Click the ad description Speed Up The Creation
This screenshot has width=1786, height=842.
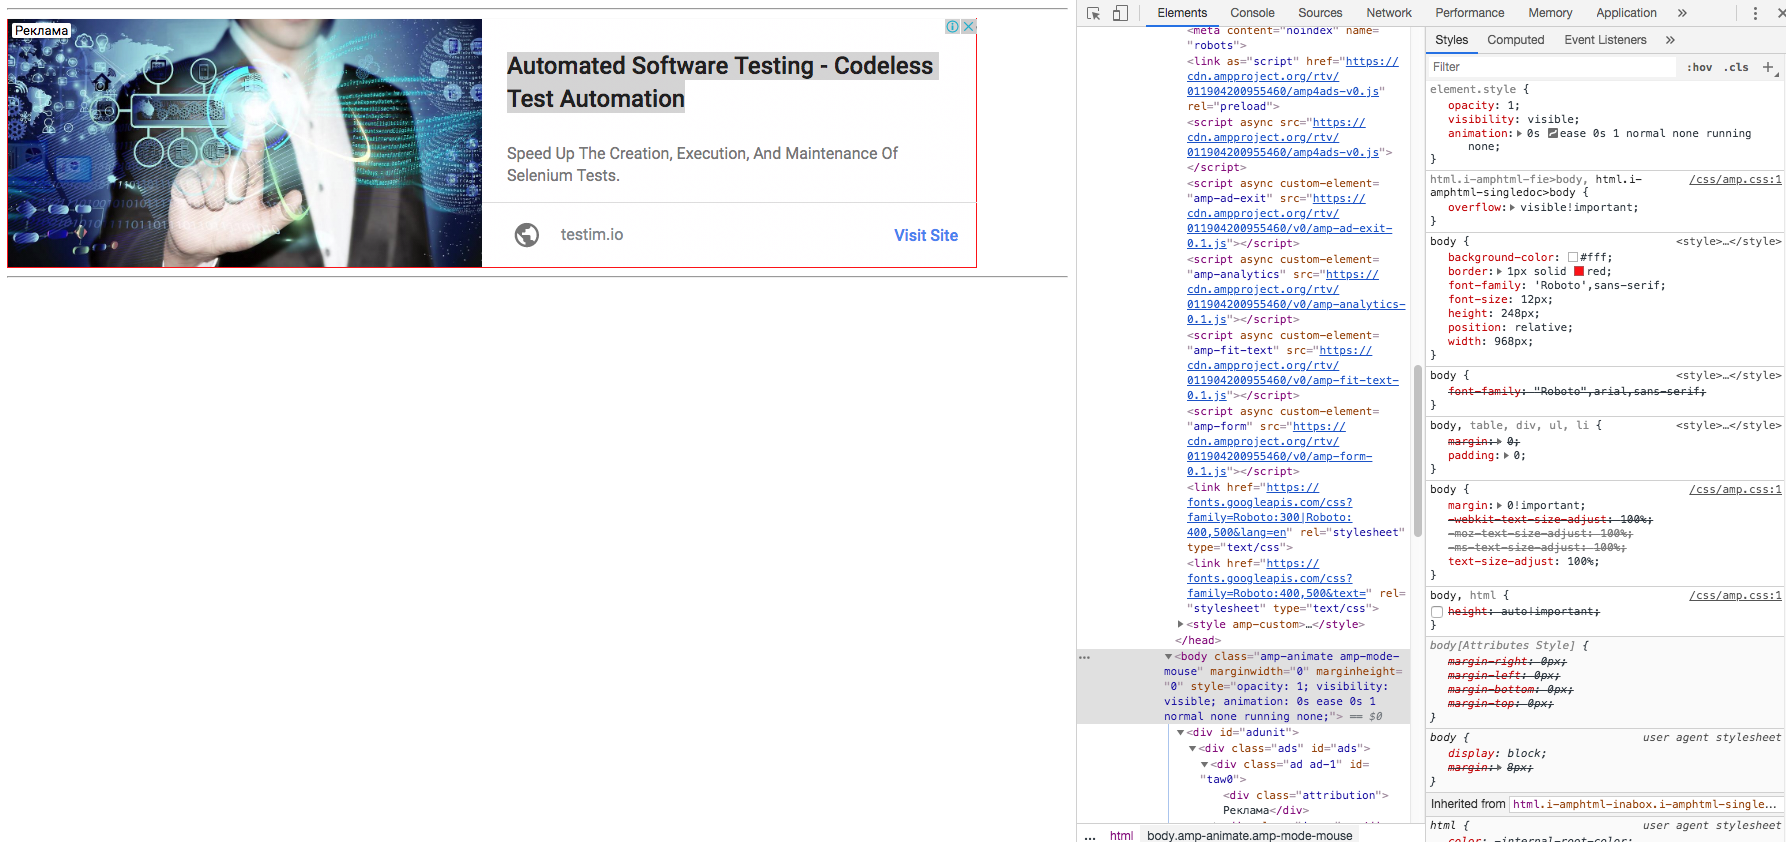pyautogui.click(x=702, y=164)
